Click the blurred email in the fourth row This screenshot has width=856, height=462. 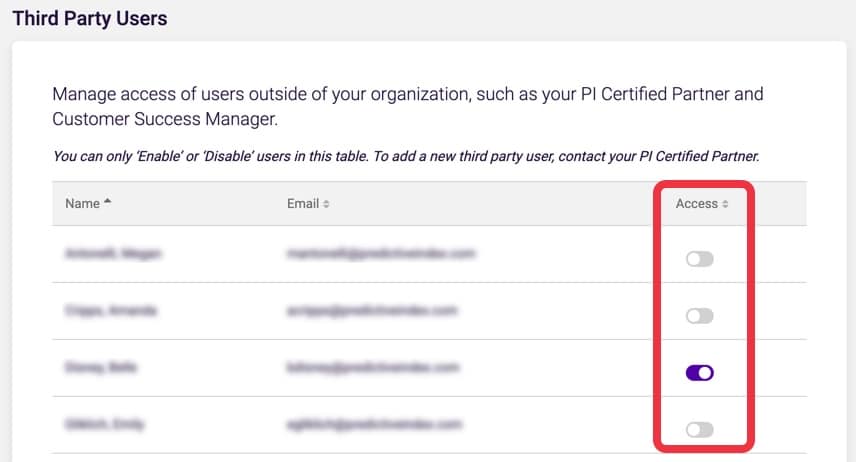pos(374,424)
